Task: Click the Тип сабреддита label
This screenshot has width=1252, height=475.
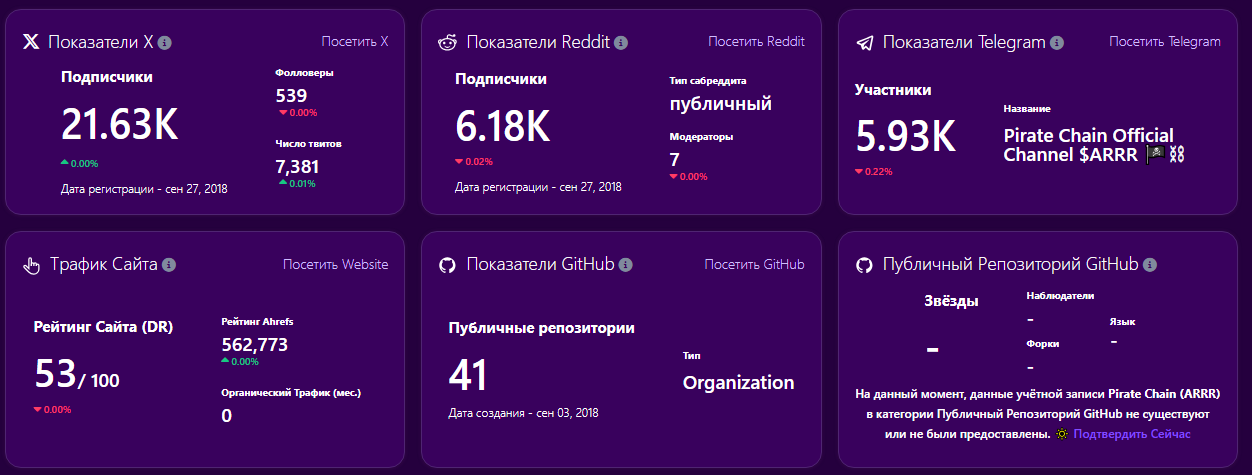Action: (708, 80)
